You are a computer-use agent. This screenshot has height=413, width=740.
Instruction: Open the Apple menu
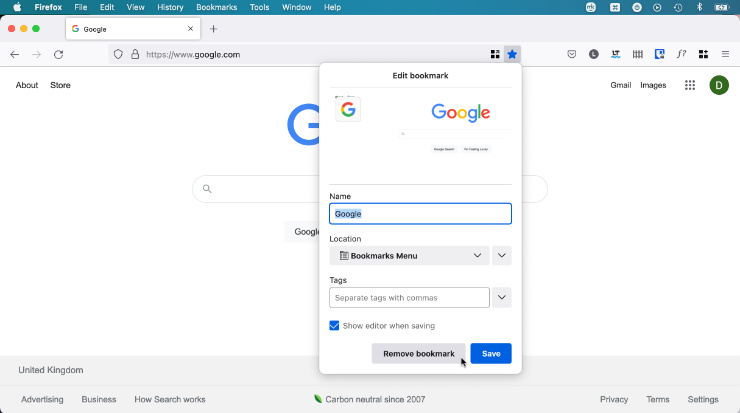(17, 7)
